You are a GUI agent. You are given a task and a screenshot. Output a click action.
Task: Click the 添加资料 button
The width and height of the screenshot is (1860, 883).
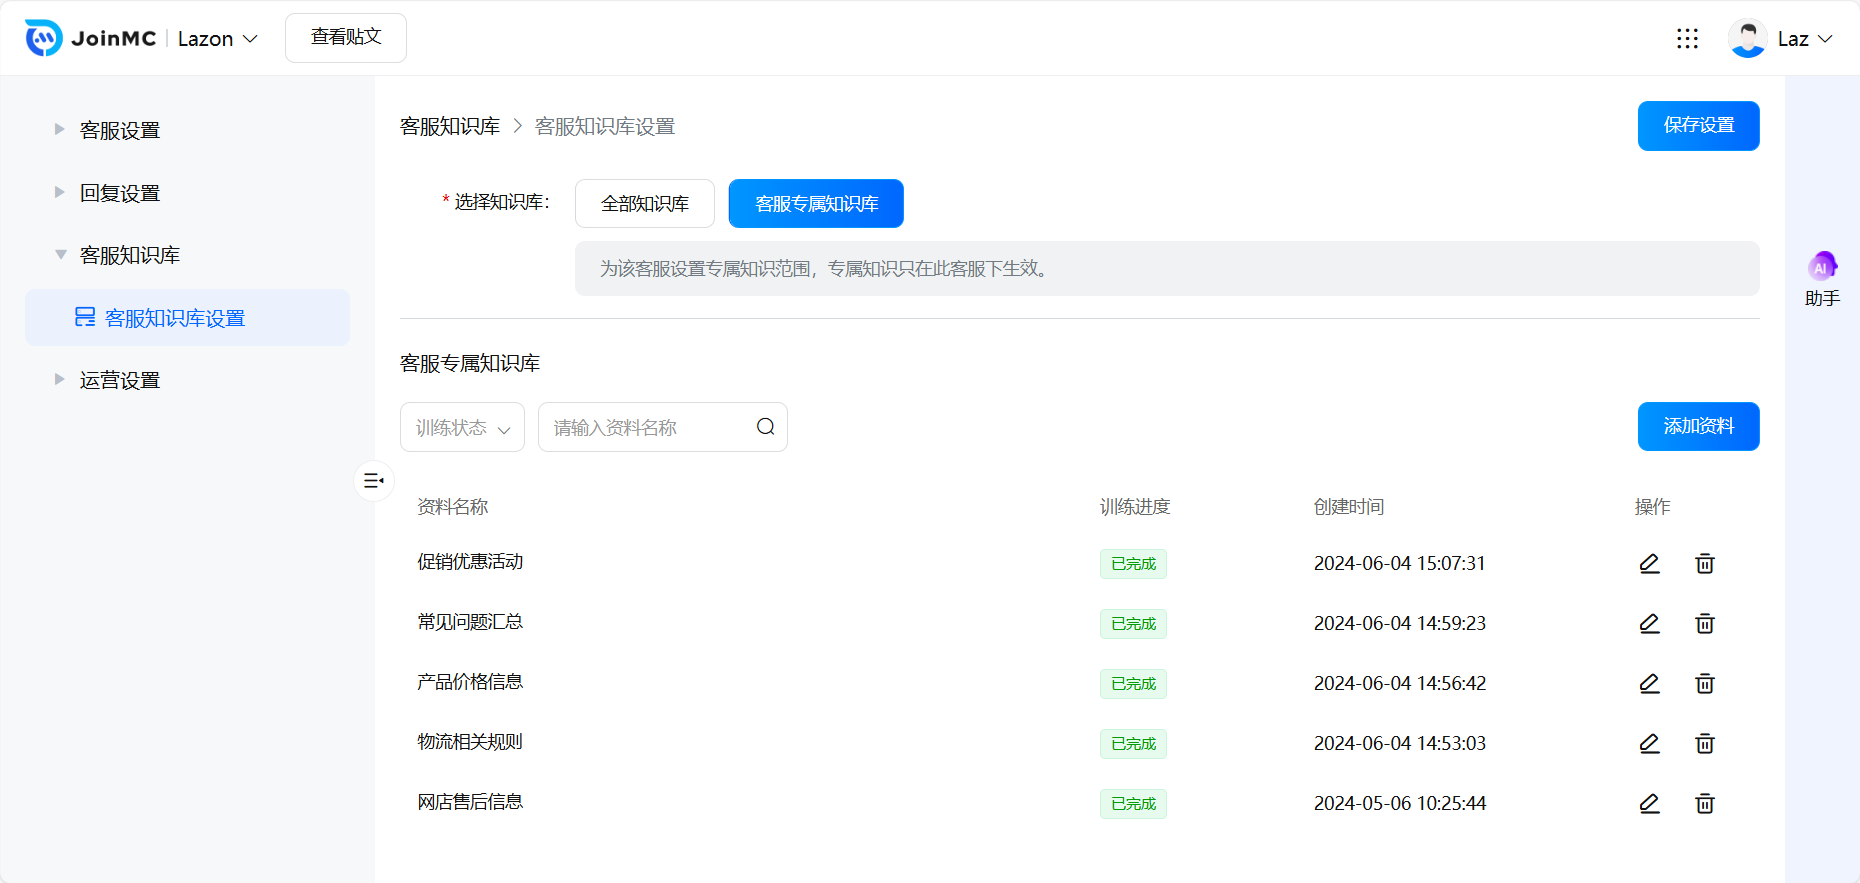point(1698,427)
